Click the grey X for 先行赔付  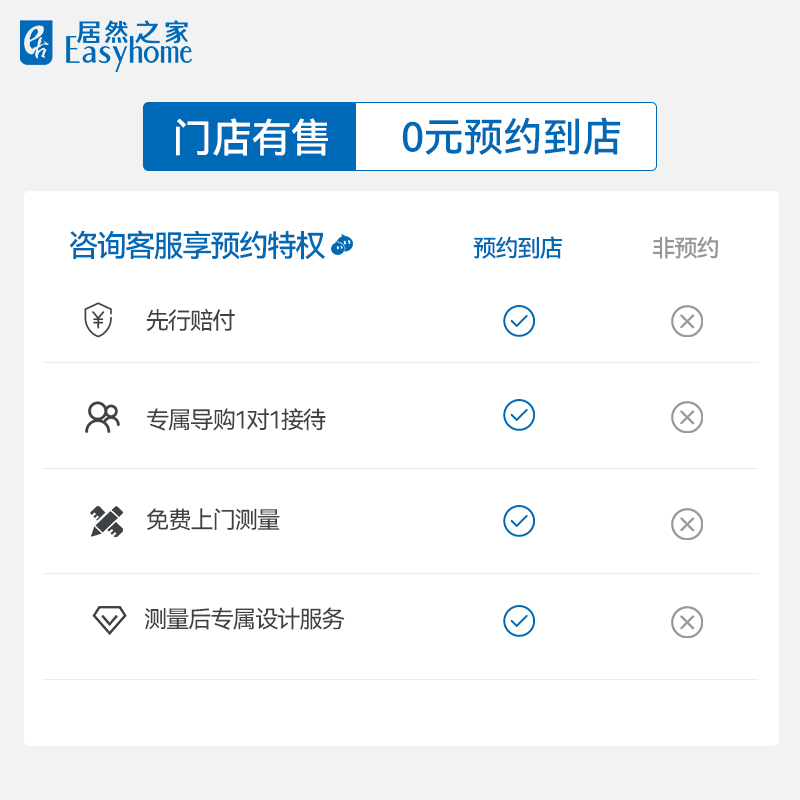click(x=687, y=321)
